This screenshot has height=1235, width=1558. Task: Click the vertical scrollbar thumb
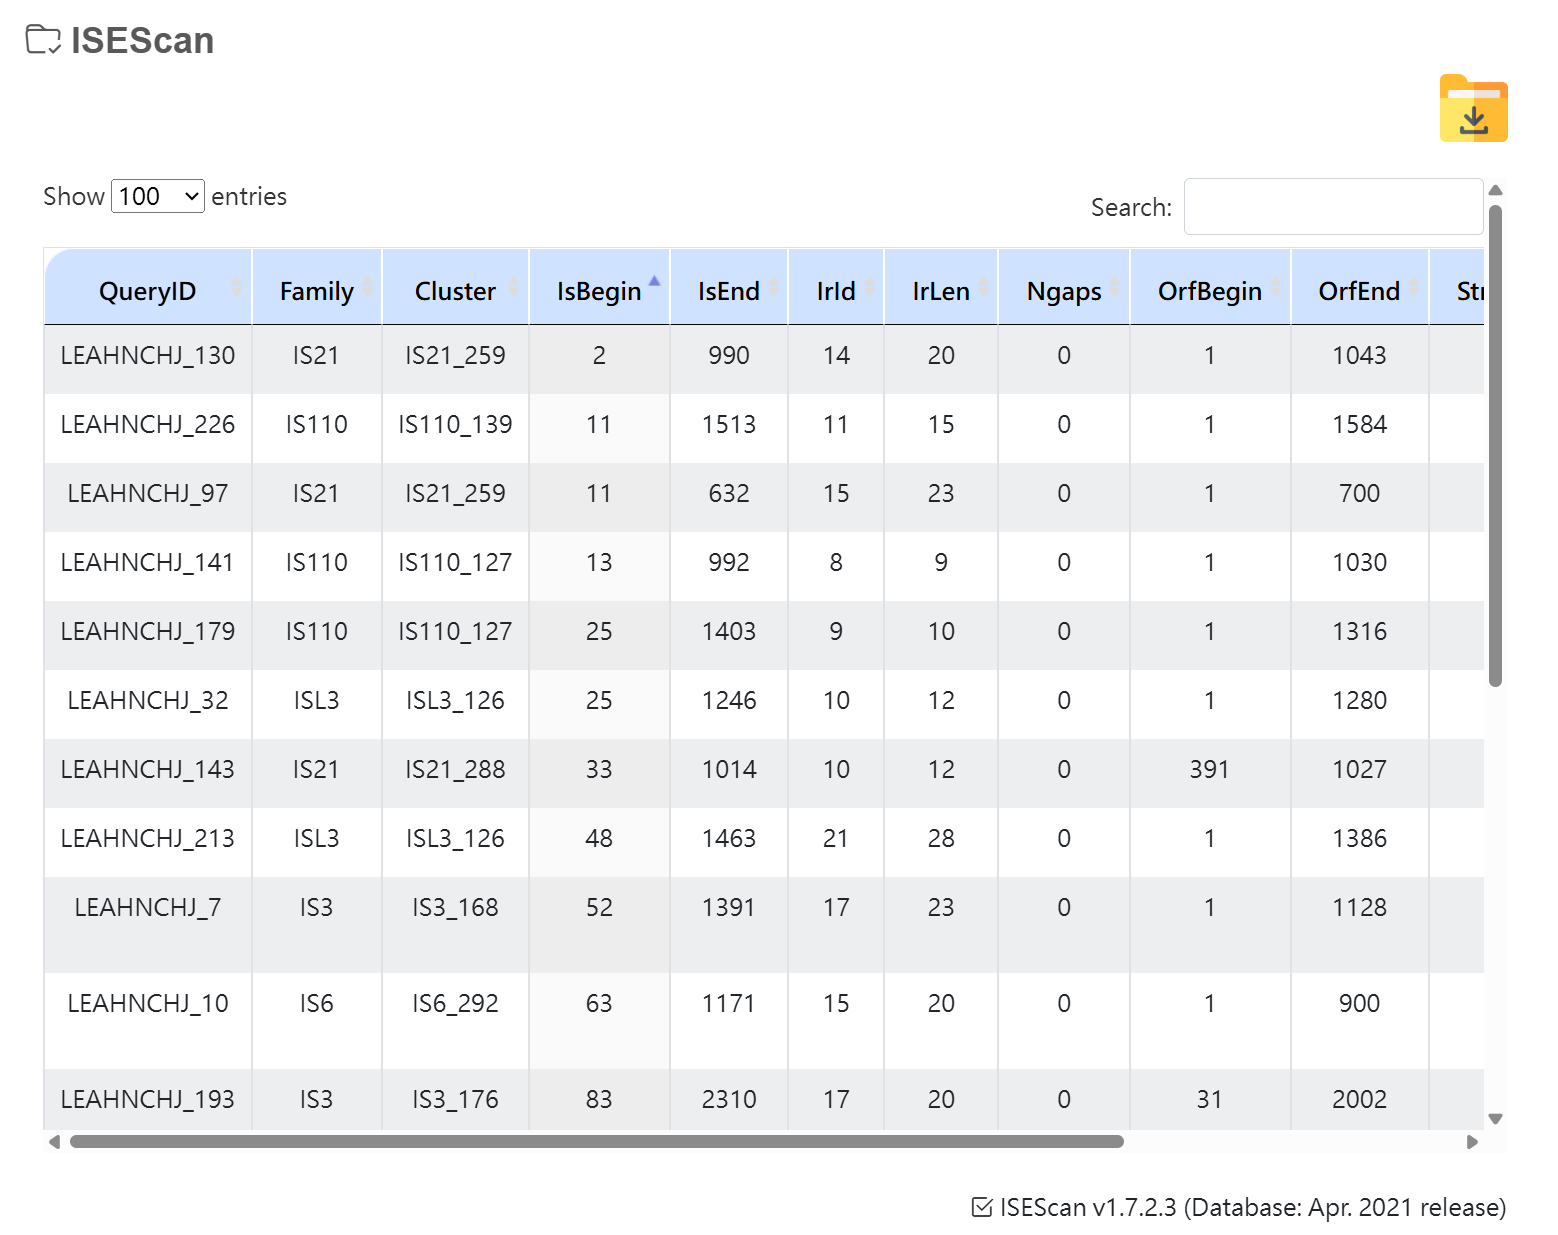[x=1495, y=445]
